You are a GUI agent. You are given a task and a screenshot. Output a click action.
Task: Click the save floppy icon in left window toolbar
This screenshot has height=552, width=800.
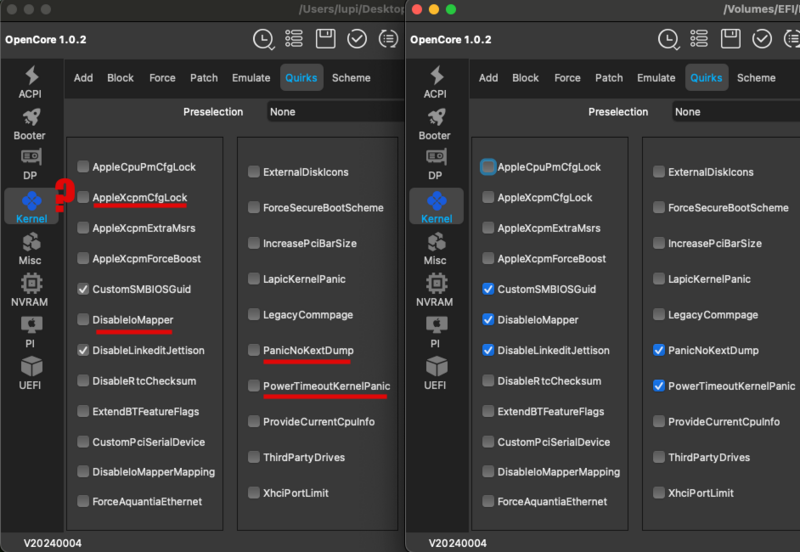pos(326,39)
